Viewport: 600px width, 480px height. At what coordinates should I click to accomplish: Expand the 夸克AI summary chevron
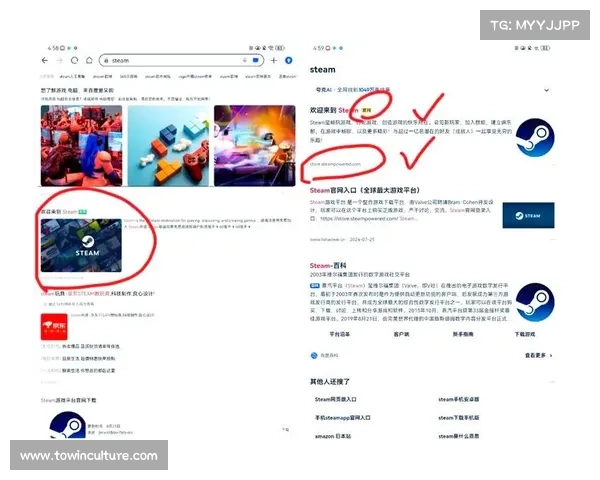(x=546, y=90)
